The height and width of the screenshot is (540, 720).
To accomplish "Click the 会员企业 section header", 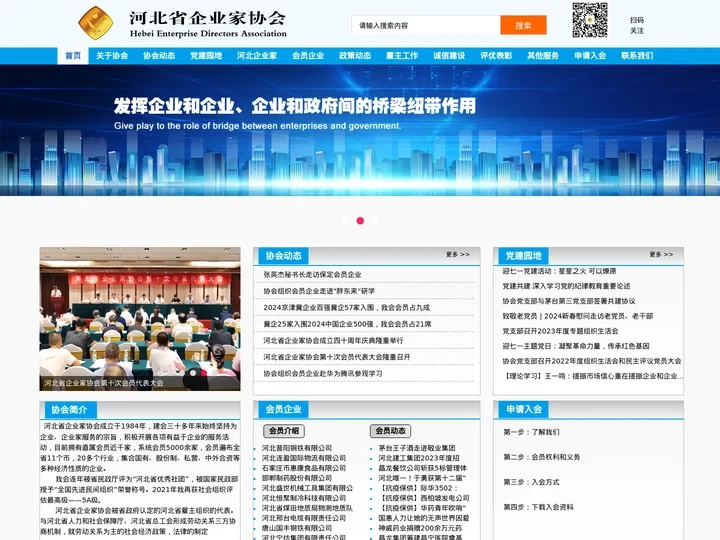I will [x=283, y=409].
